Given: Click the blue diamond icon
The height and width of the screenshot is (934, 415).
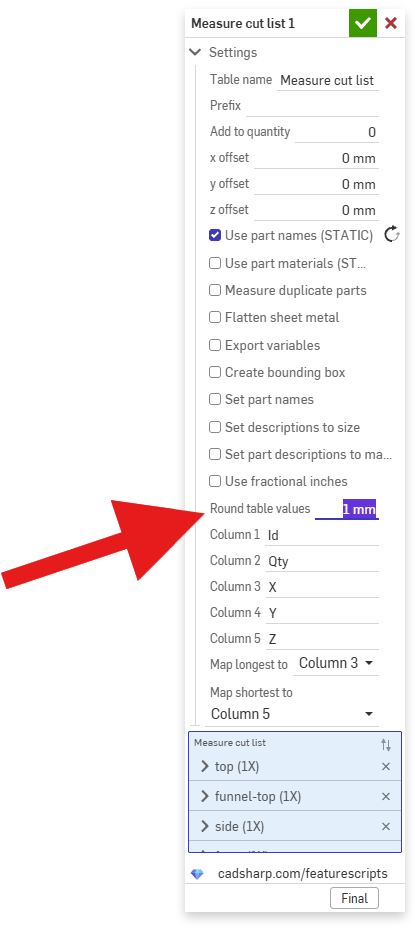Looking at the screenshot, I should [197, 874].
